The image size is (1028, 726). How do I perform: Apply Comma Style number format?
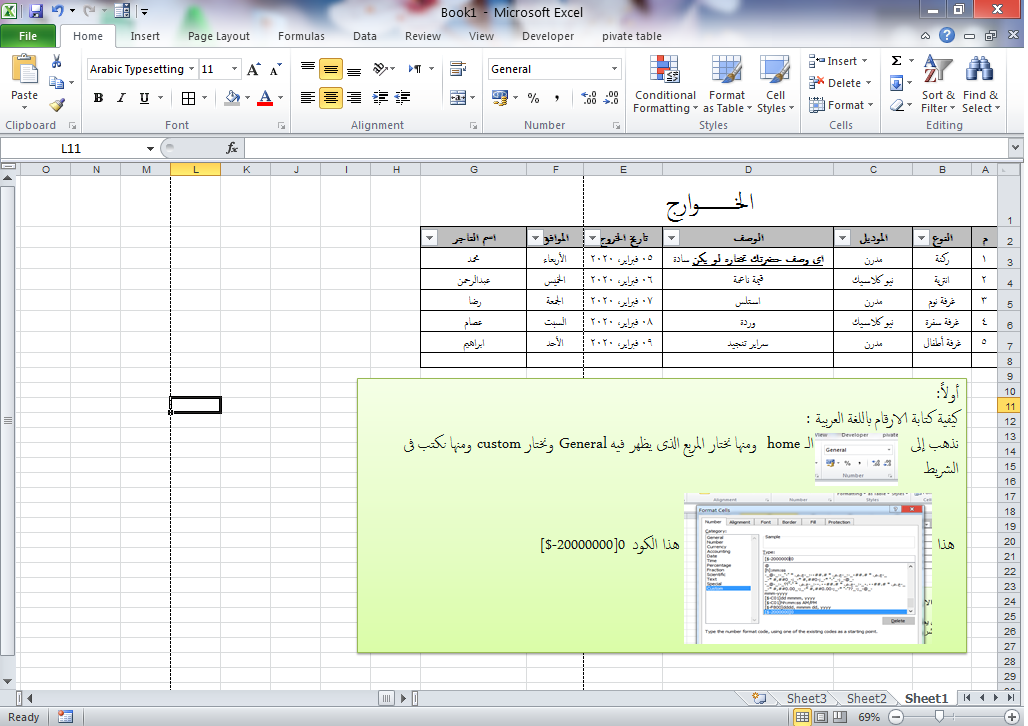pos(557,98)
